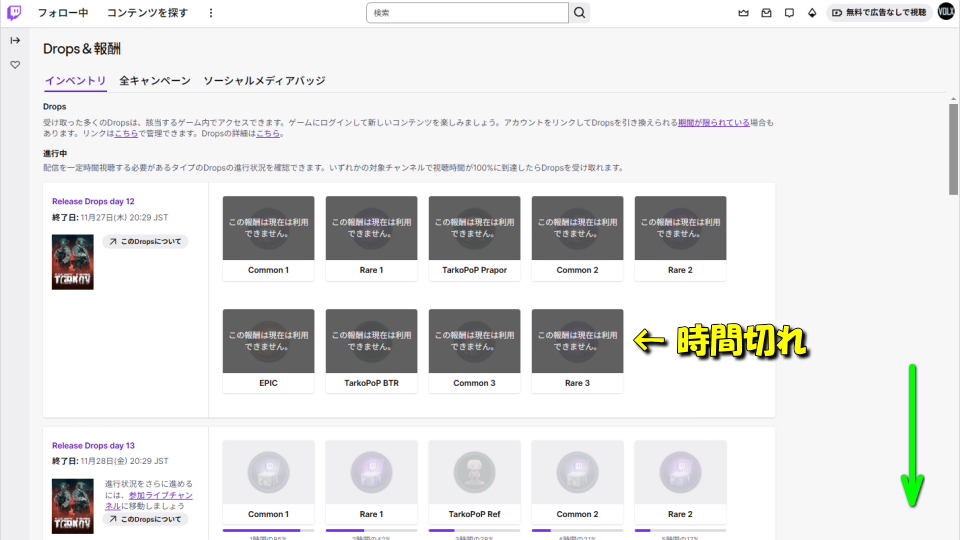
Task: Click the Drops＆報酬 page heading
Action: [x=82, y=49]
